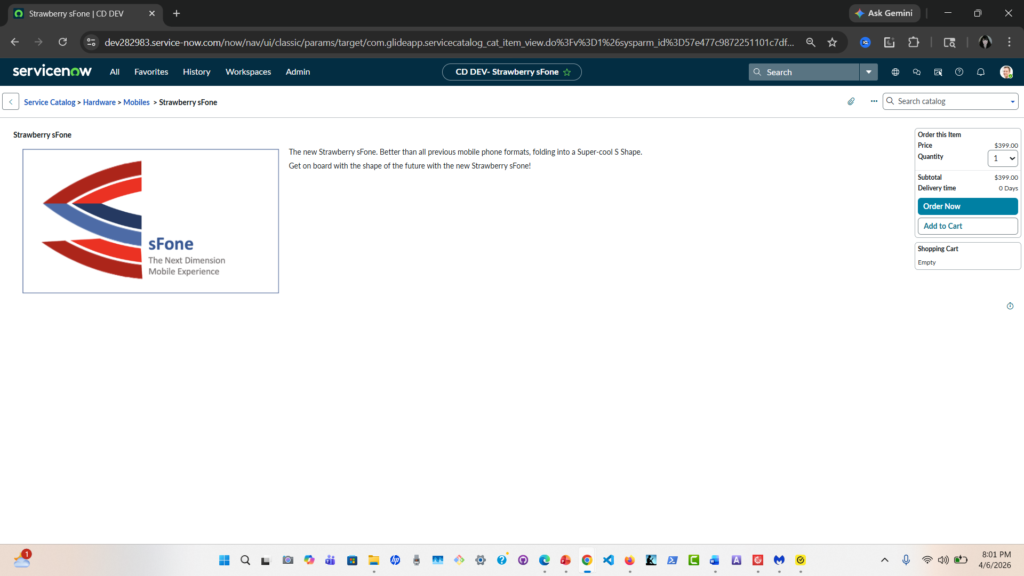The height and width of the screenshot is (576, 1024).
Task: Expand the Search catalog dropdown arrow
Action: 1013,102
